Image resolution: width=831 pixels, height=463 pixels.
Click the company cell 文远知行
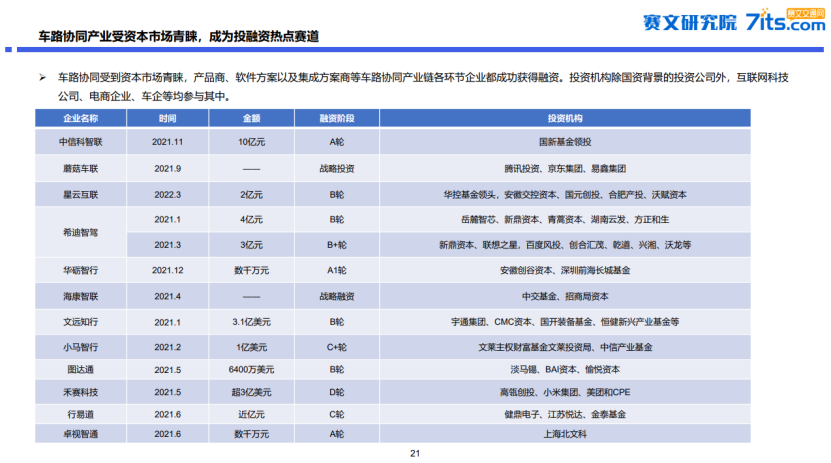point(81,322)
